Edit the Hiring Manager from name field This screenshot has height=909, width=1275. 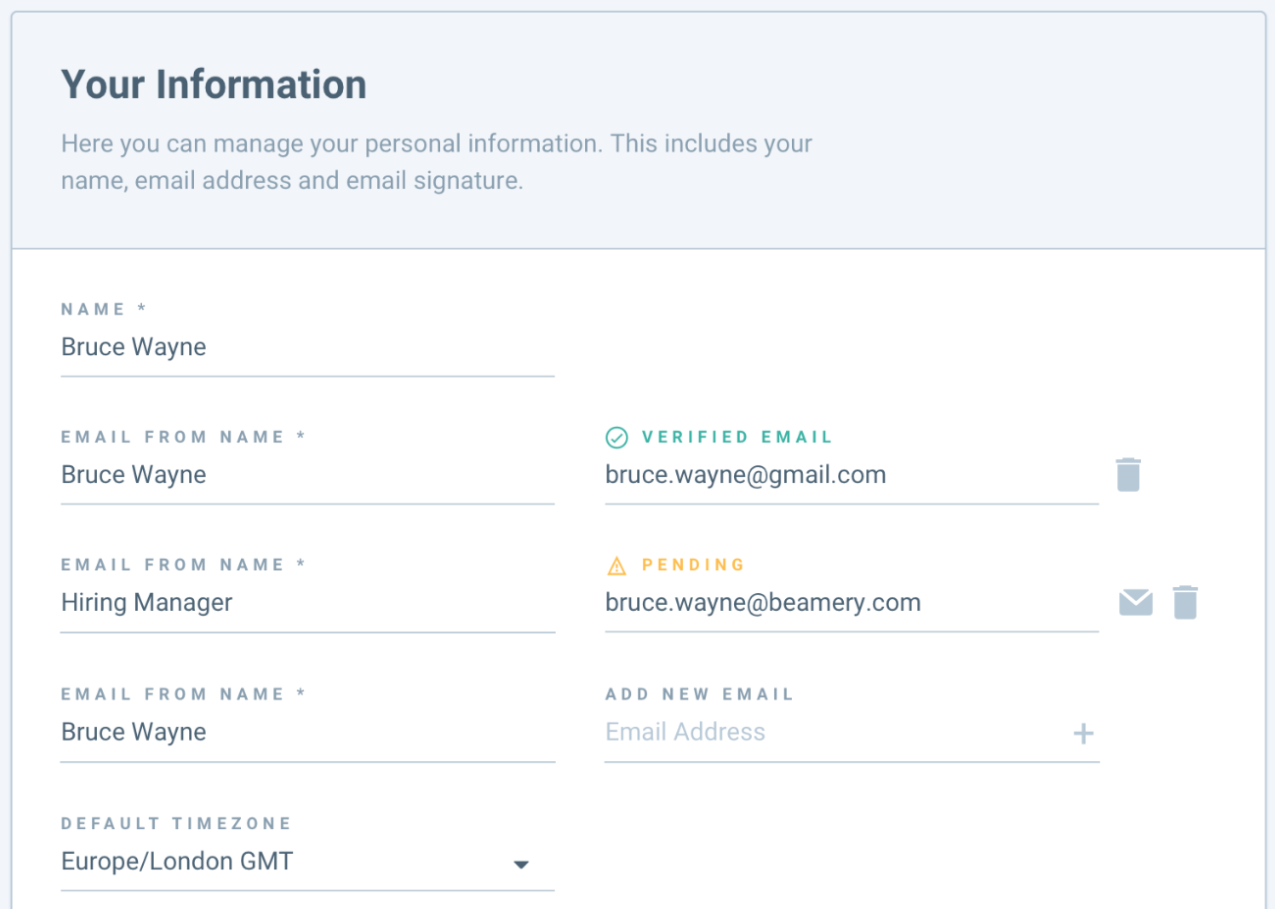point(307,602)
